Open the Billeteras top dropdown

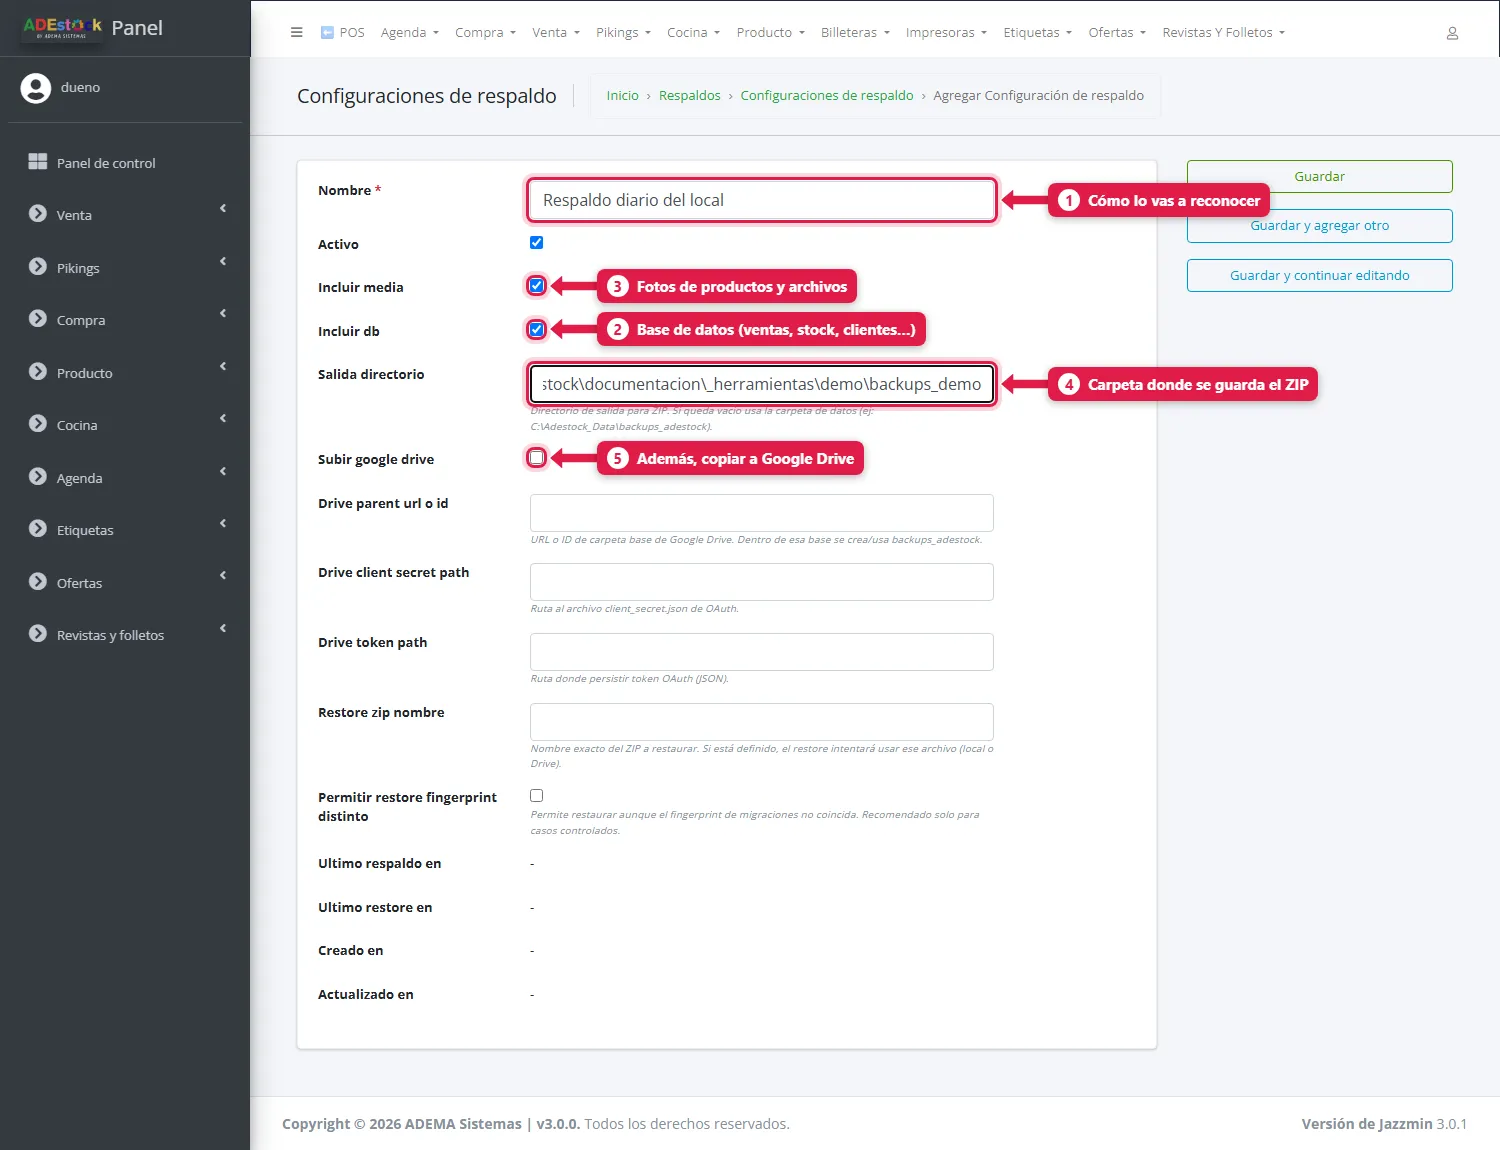(855, 32)
